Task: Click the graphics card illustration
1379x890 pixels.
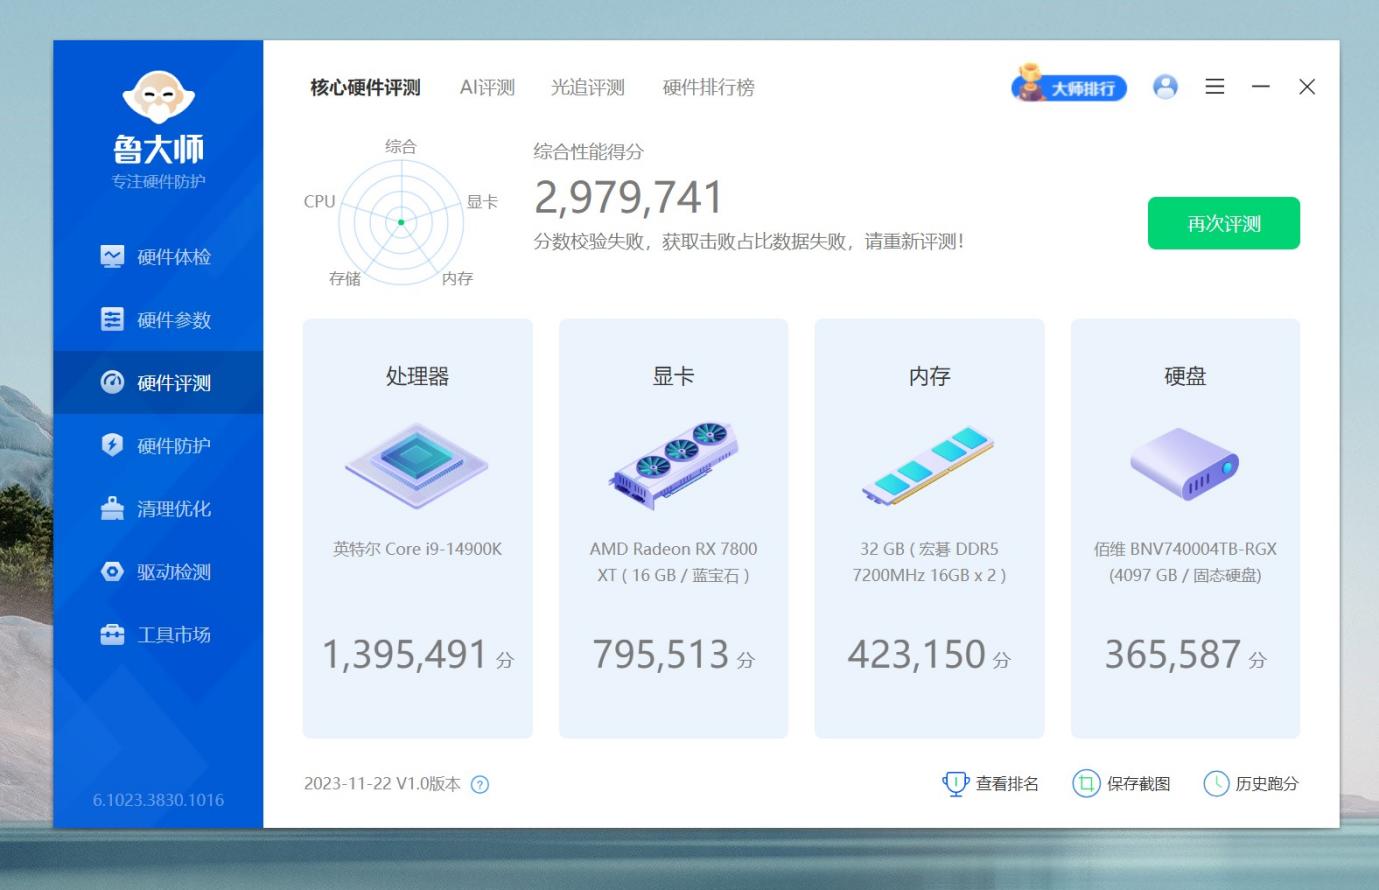Action: pyautogui.click(x=673, y=465)
